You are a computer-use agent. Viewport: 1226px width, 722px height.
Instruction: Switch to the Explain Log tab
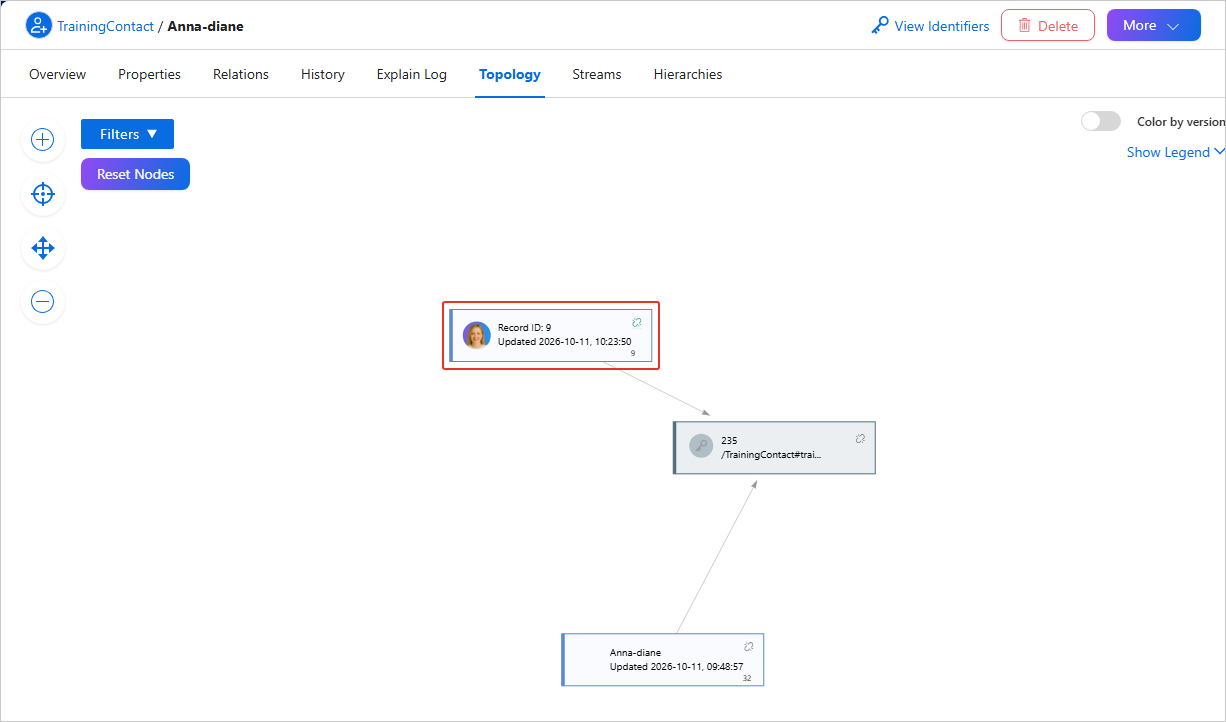pos(412,74)
